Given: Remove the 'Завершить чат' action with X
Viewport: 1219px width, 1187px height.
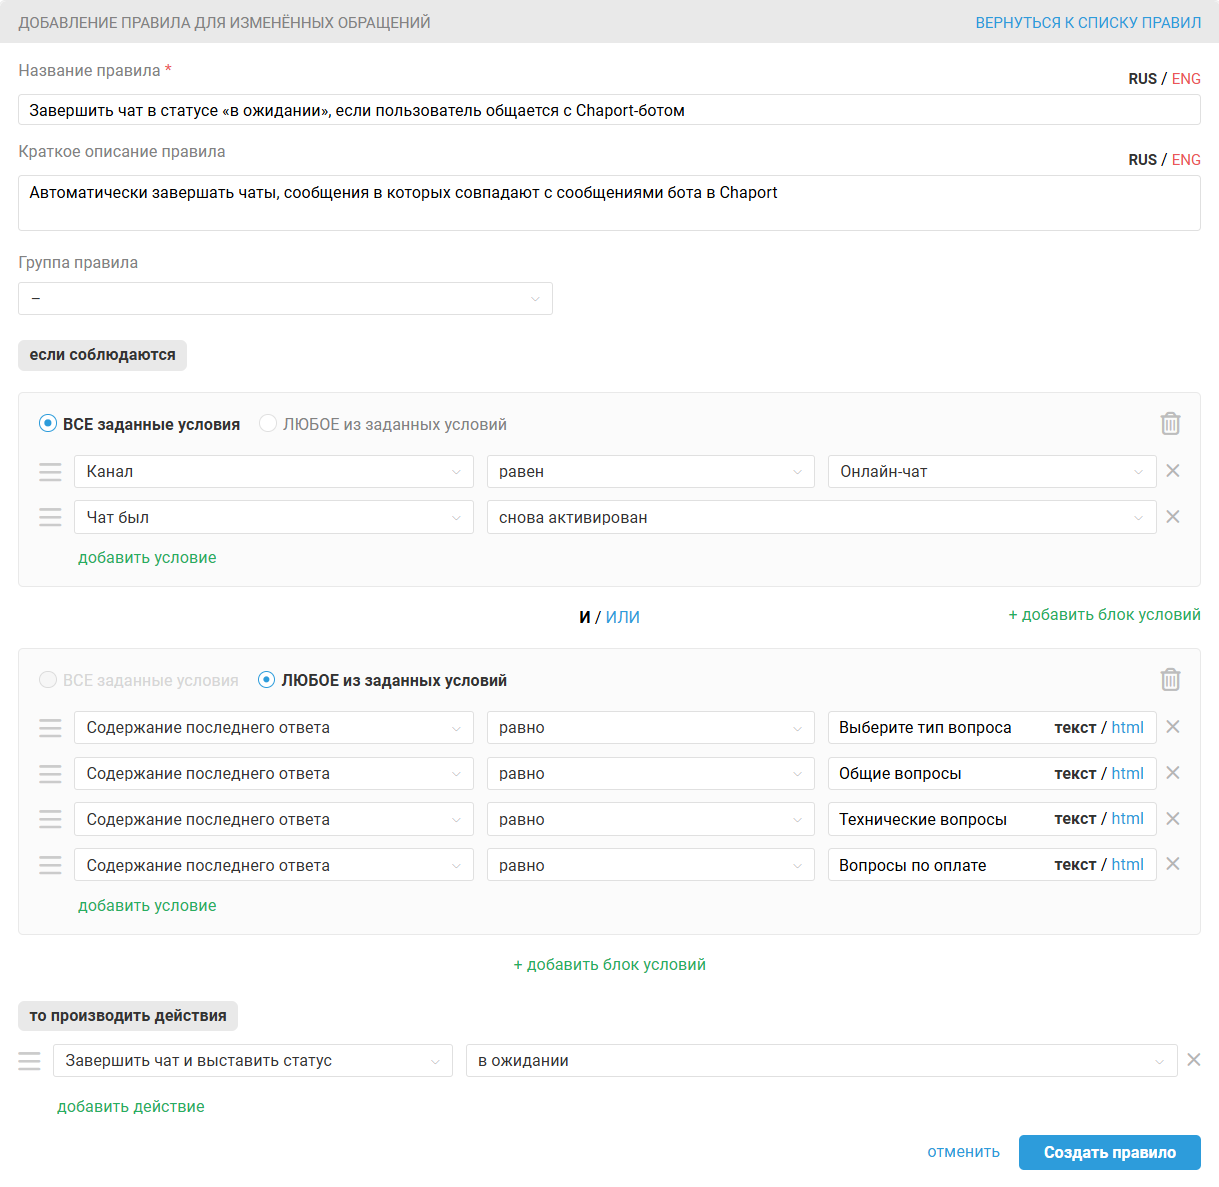Looking at the screenshot, I should tap(1194, 1060).
